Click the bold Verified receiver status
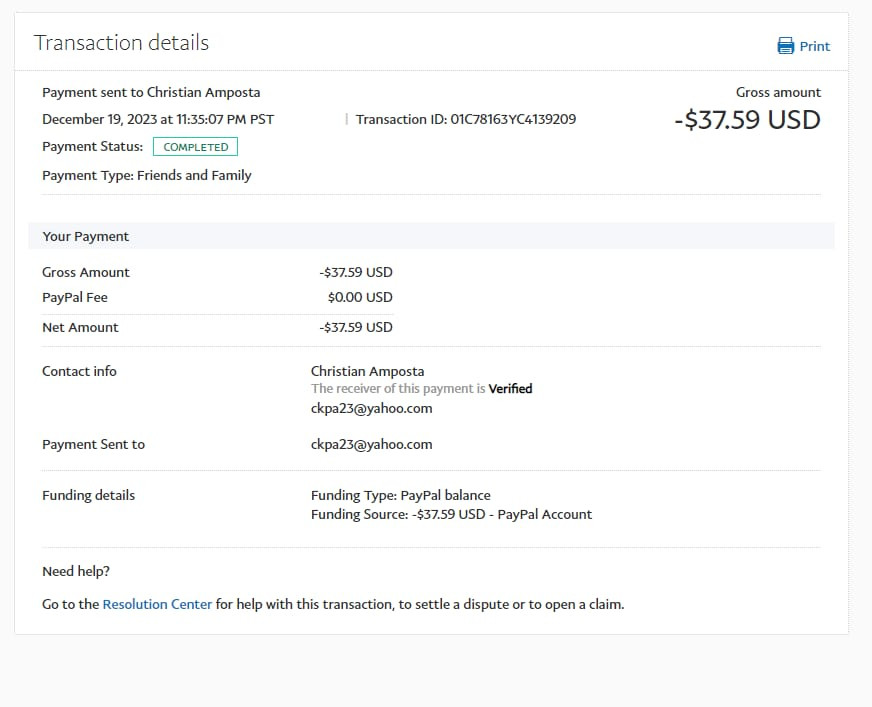 [x=510, y=389]
